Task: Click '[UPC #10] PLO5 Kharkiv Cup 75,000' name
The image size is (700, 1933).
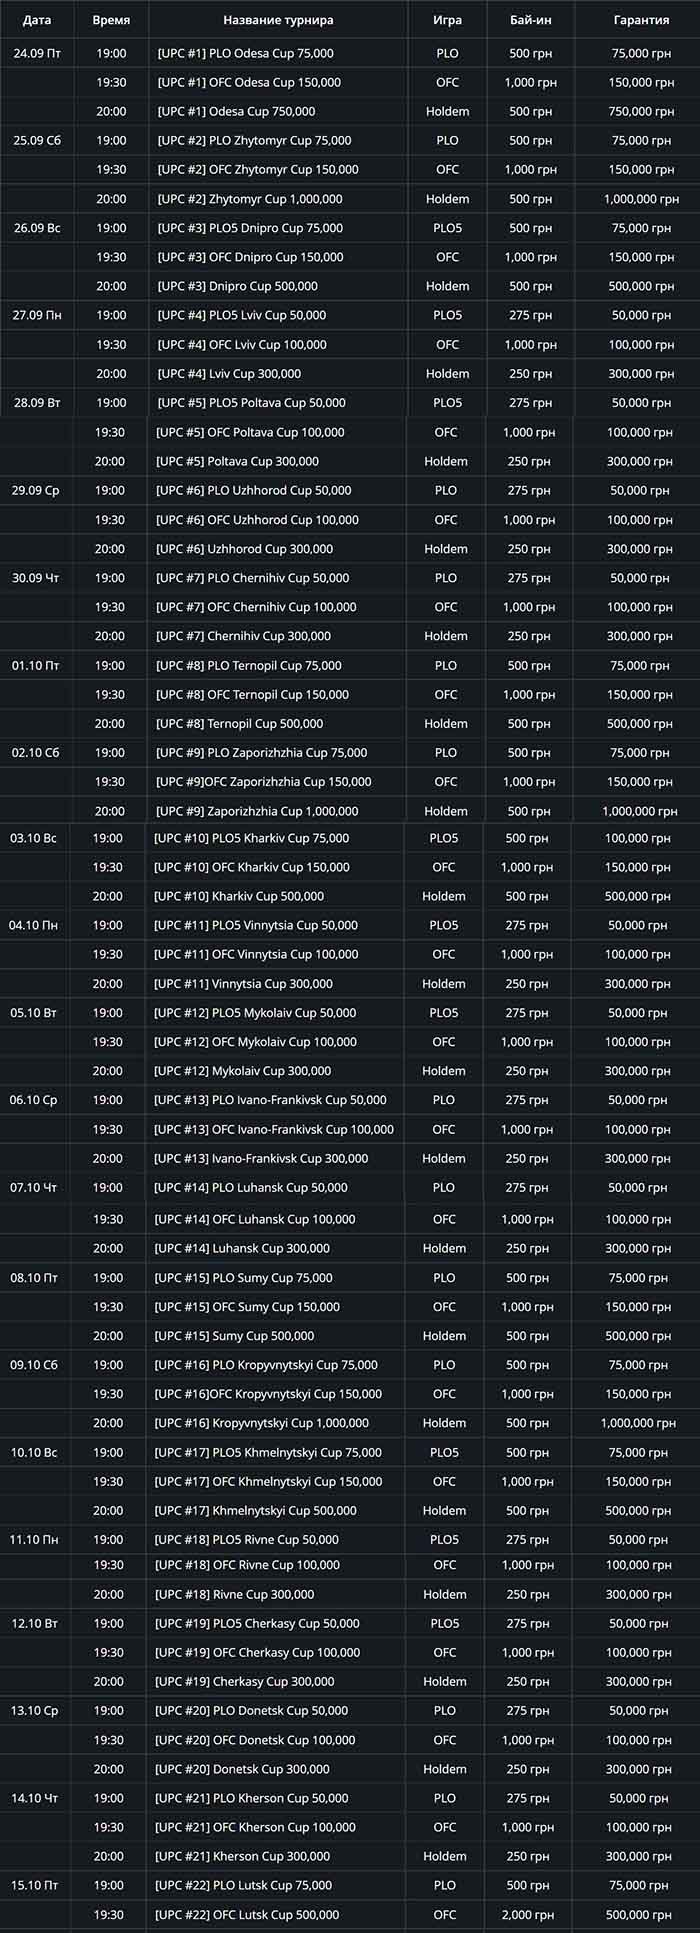Action: 251,838
